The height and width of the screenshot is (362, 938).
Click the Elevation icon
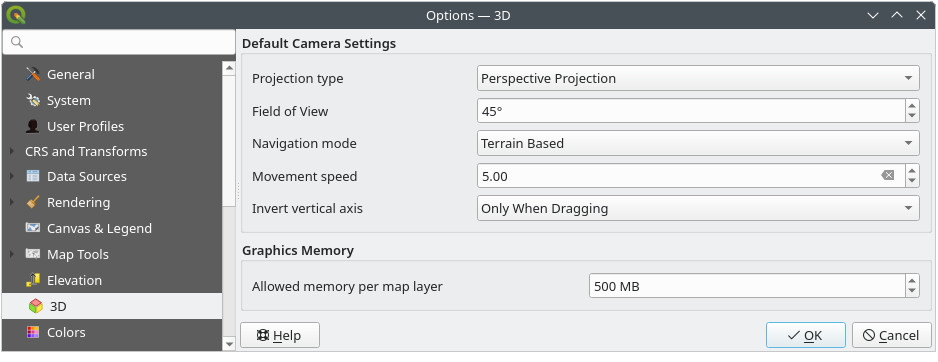[x=33, y=280]
